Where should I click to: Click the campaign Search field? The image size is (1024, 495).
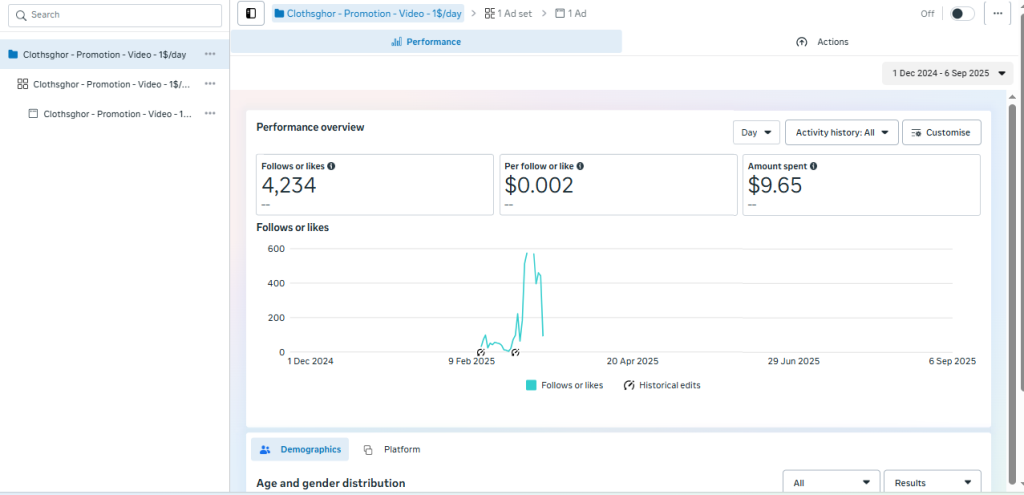(115, 15)
